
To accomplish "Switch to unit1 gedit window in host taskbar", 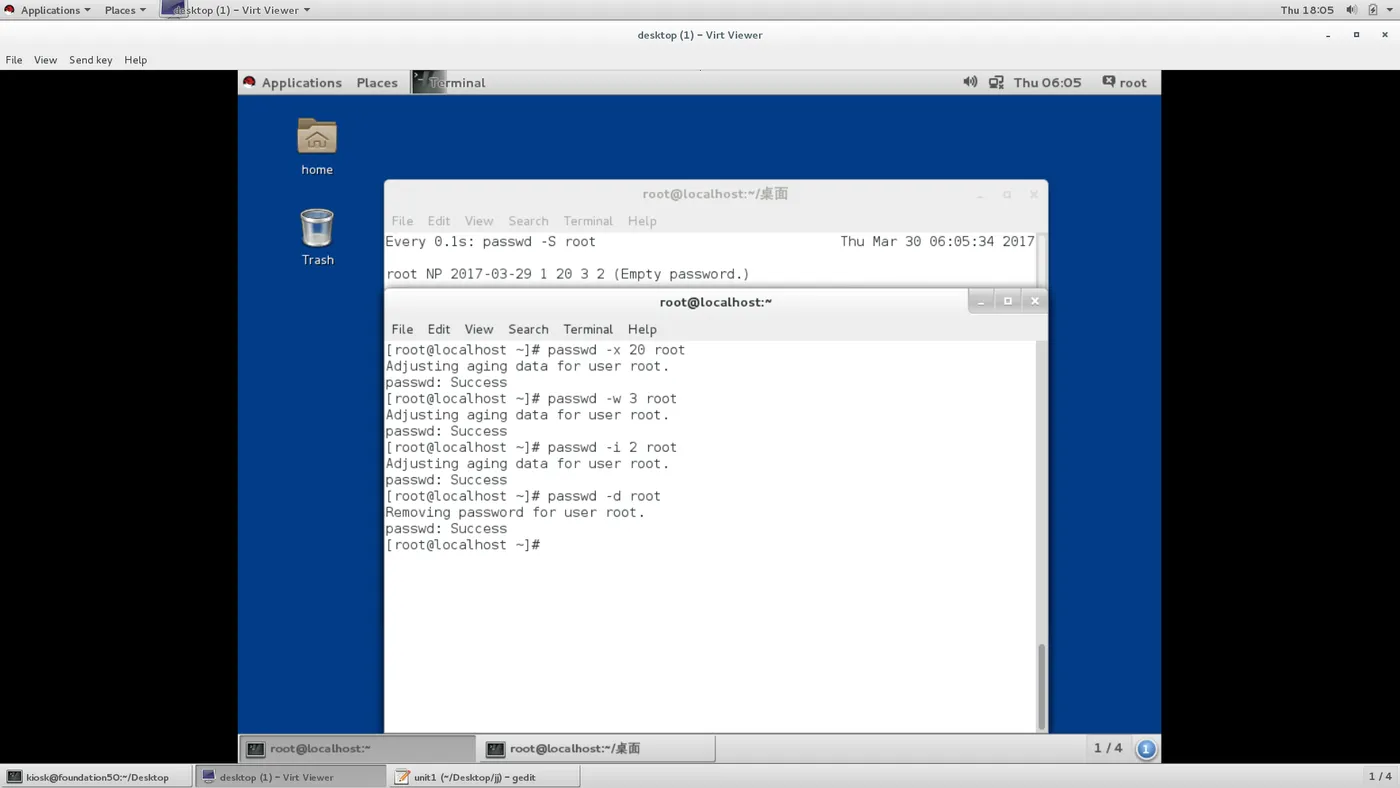I will click(x=483, y=777).
